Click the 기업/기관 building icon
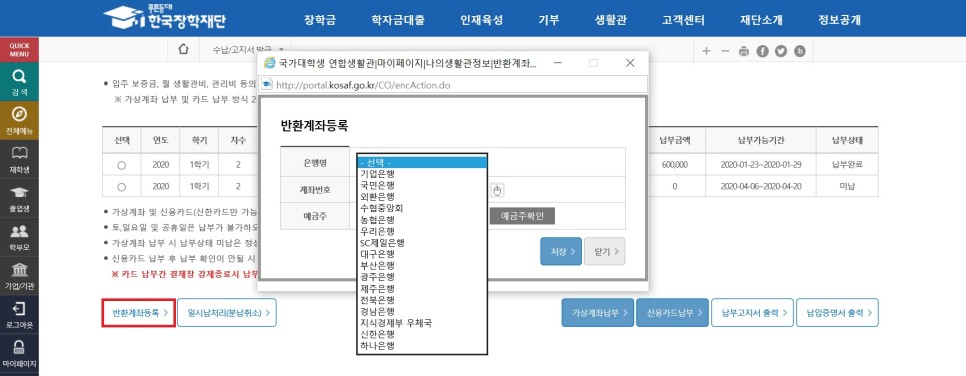 tap(19, 270)
